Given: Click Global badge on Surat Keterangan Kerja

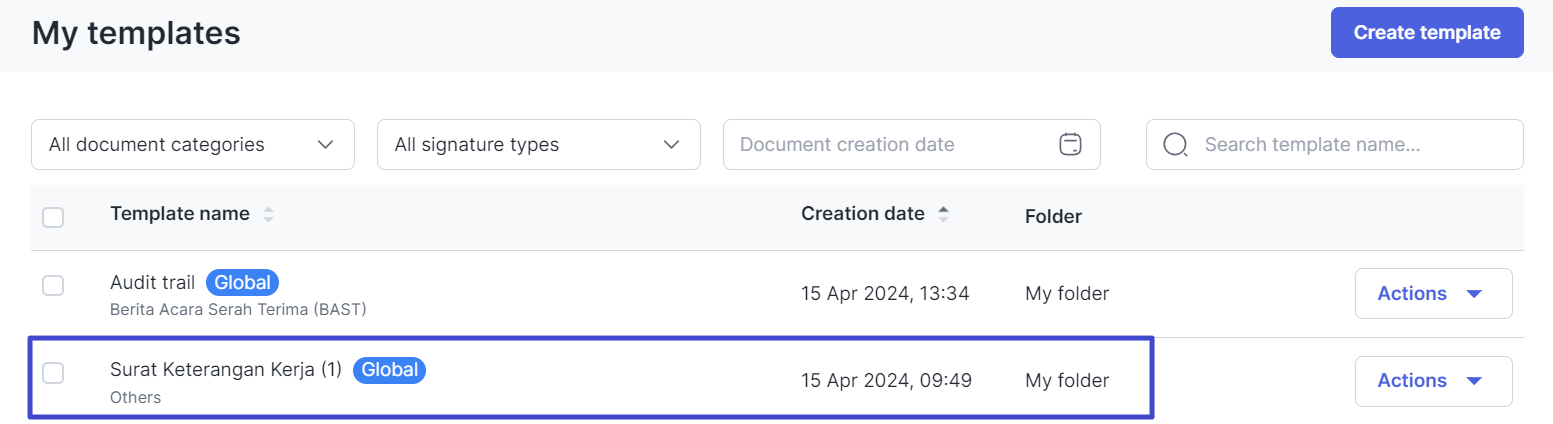Looking at the screenshot, I should click(389, 370).
